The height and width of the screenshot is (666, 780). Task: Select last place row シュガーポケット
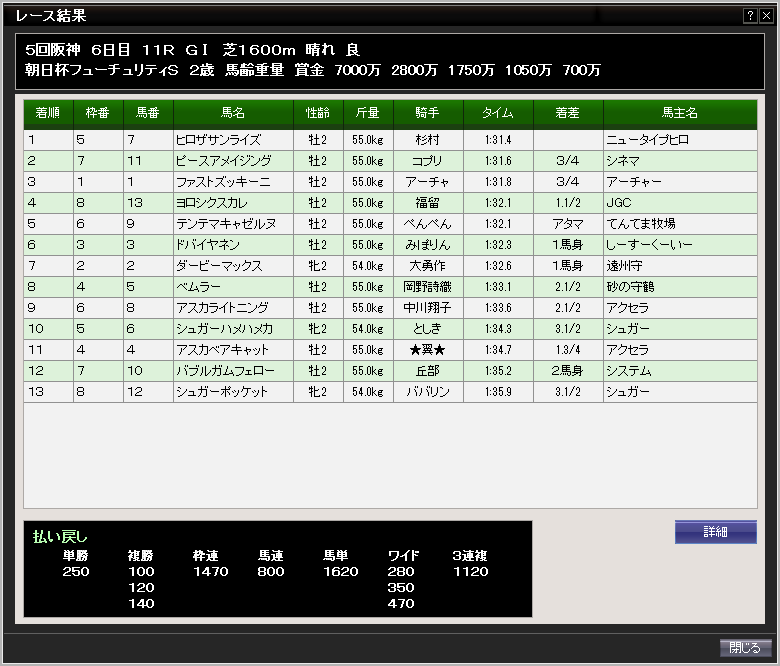(232, 392)
